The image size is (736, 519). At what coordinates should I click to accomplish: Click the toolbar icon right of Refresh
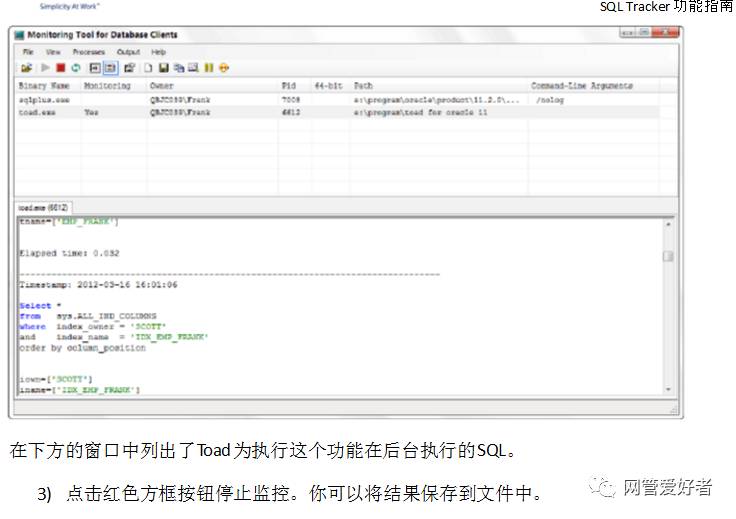95,68
